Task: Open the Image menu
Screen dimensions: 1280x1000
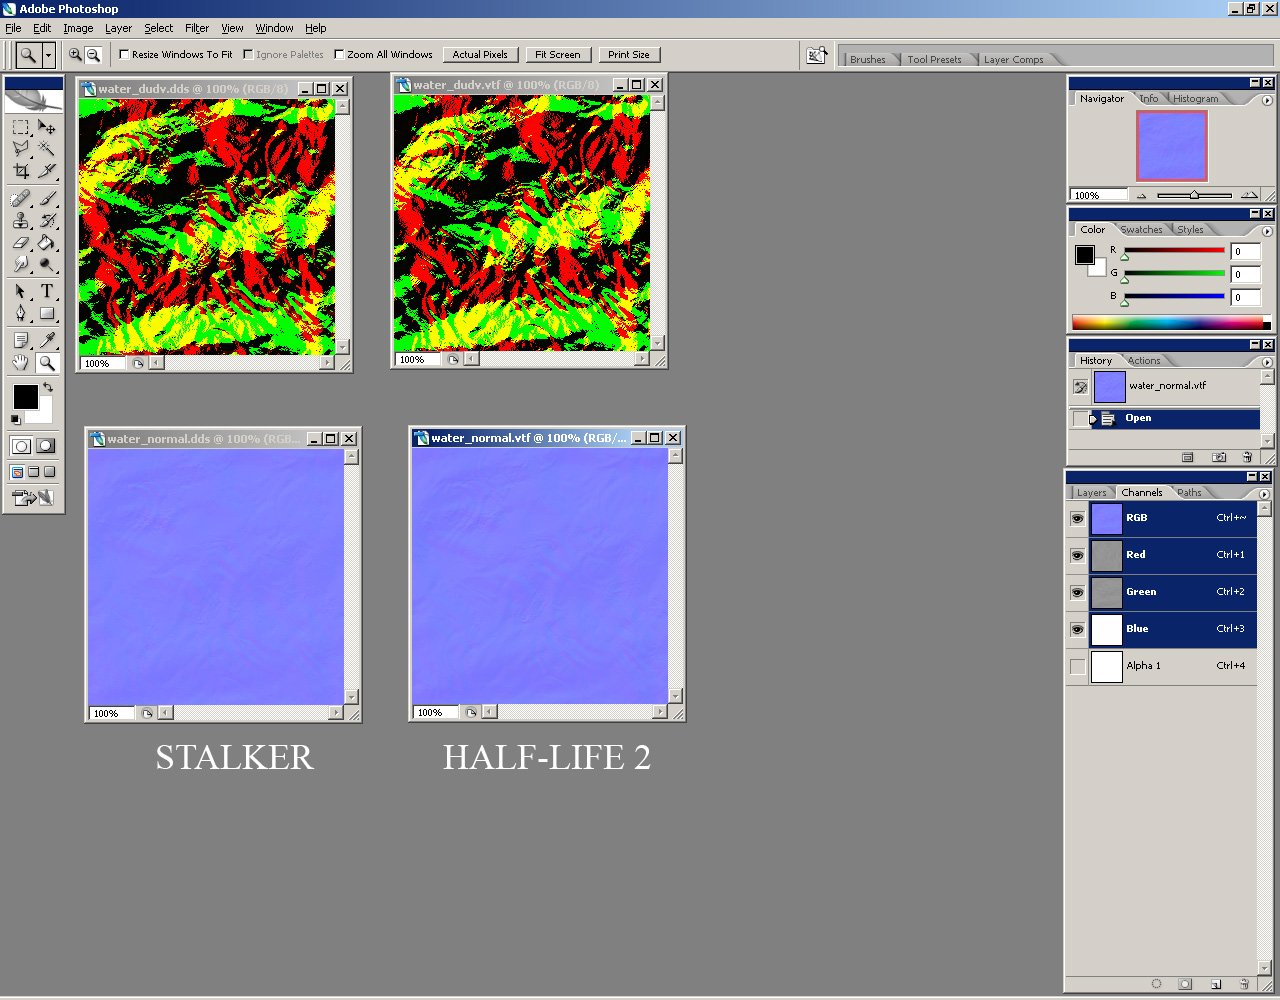Action: [78, 28]
